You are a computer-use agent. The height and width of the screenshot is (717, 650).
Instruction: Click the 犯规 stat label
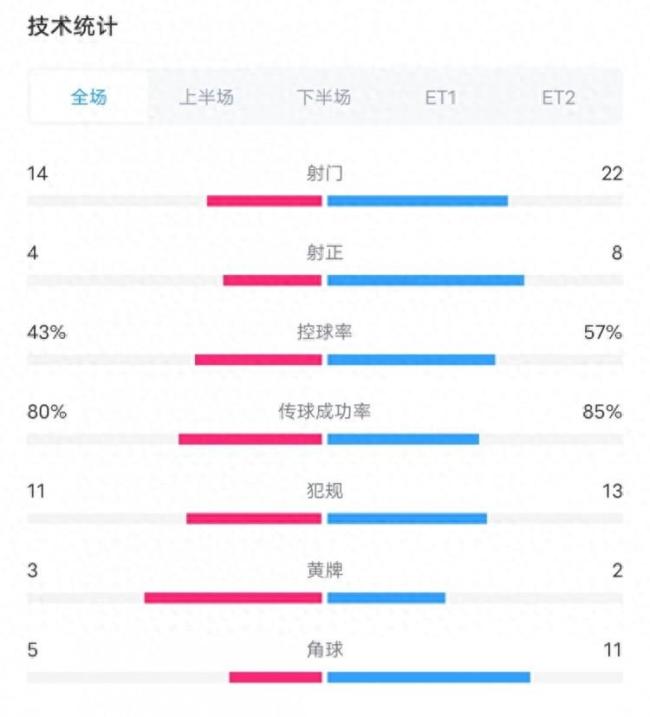coord(325,491)
